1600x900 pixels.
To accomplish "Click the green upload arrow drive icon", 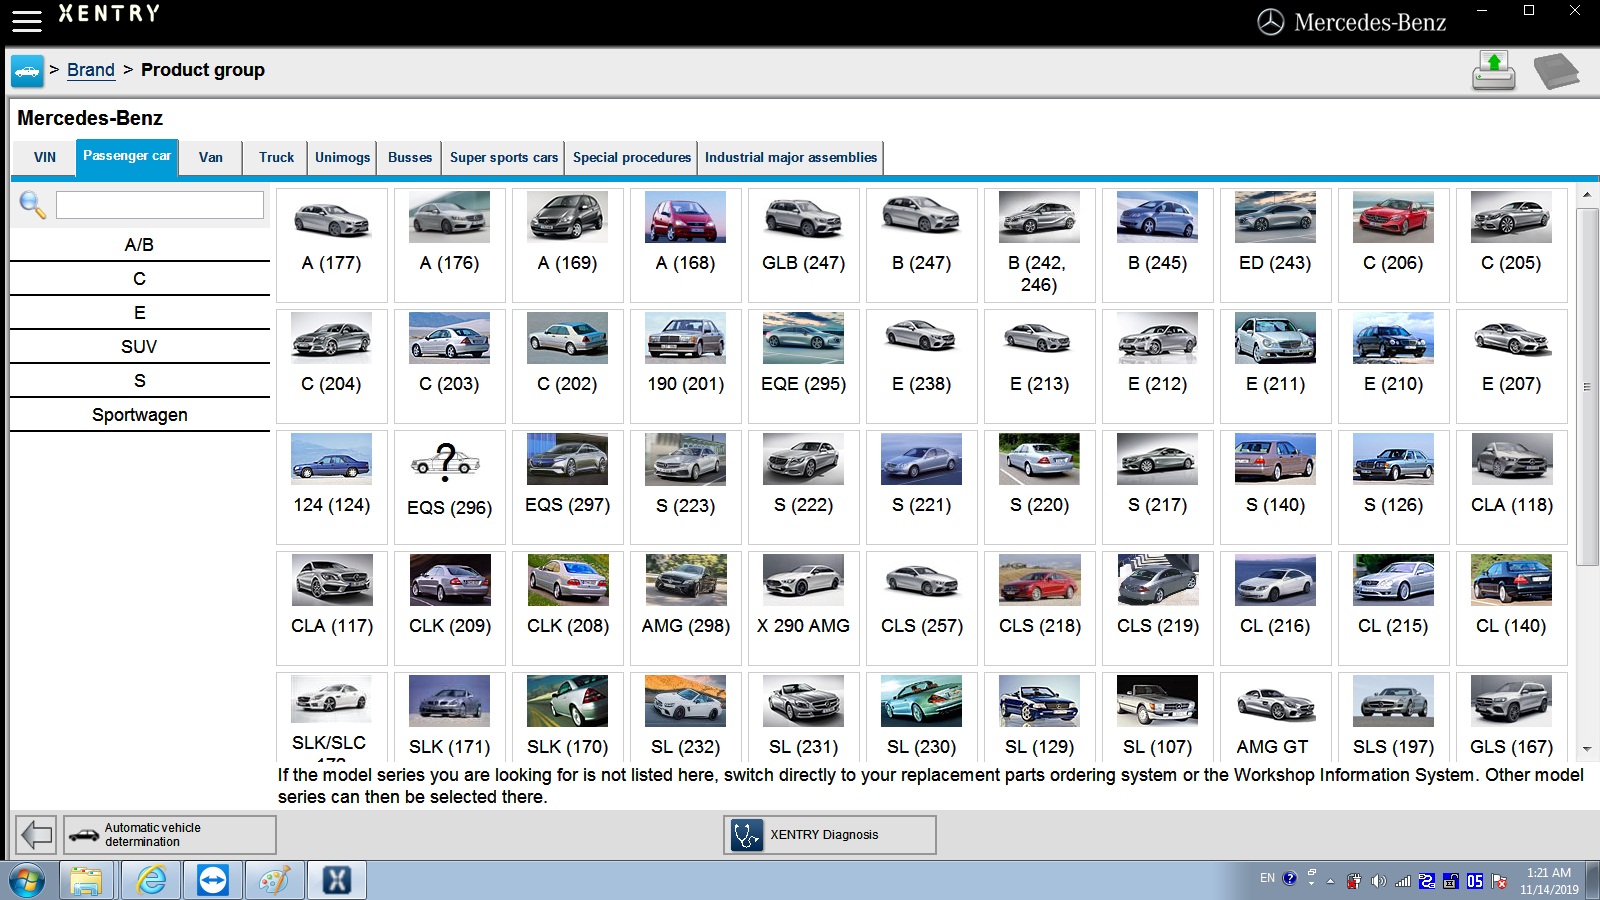I will [1493, 71].
